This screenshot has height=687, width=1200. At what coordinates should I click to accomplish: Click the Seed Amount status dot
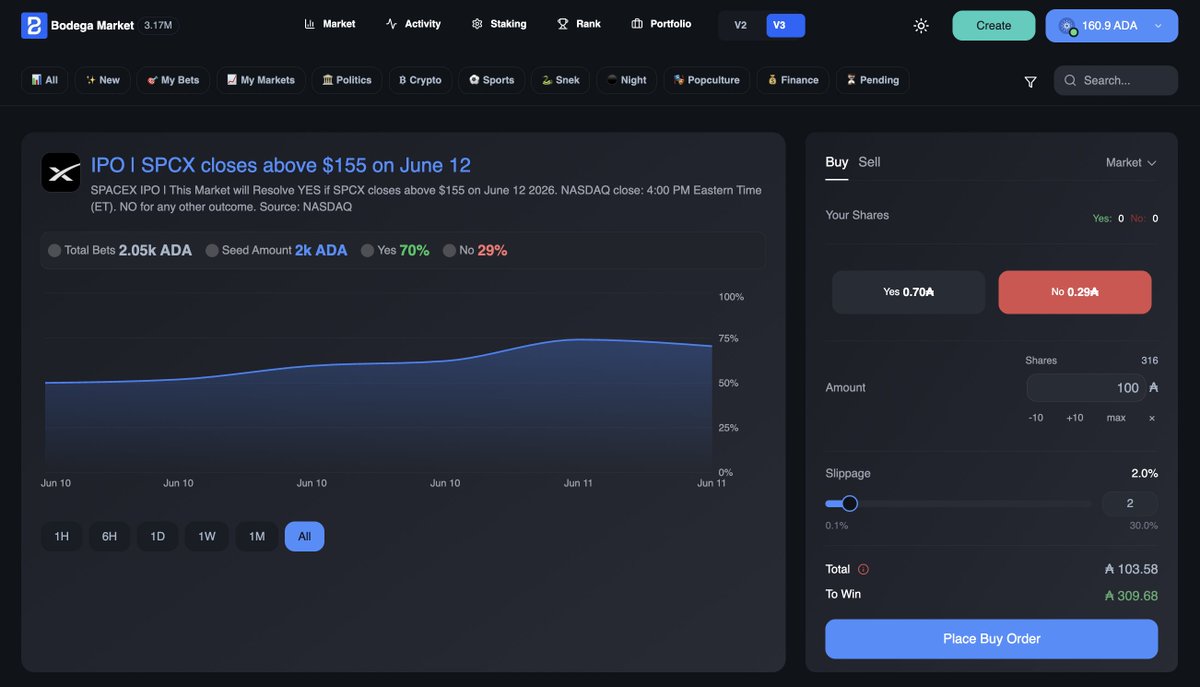(x=212, y=251)
